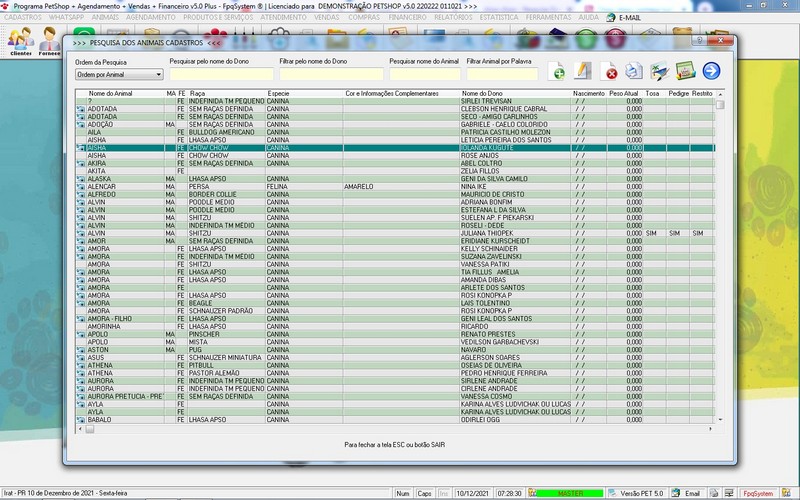Click the Filtrar Animal por Palavra field
800x500 pixels.
pos(502,74)
